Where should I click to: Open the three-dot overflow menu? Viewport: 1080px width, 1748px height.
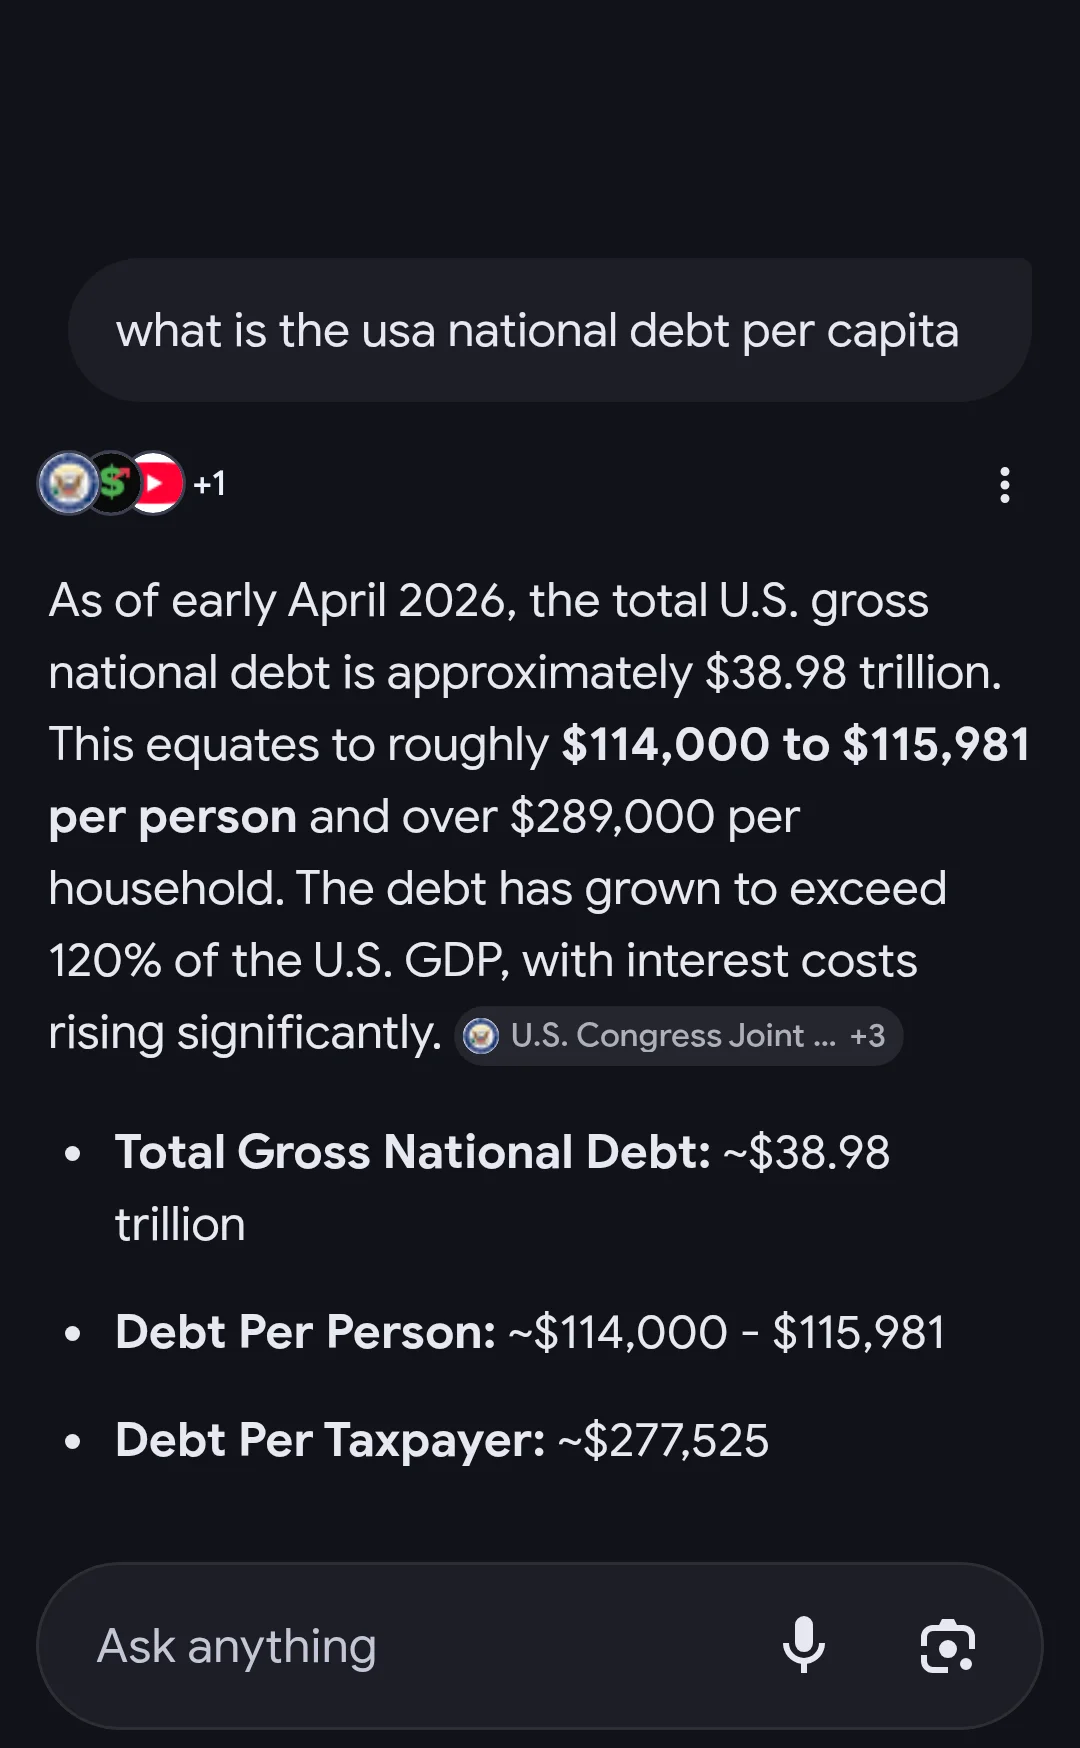click(x=1004, y=484)
